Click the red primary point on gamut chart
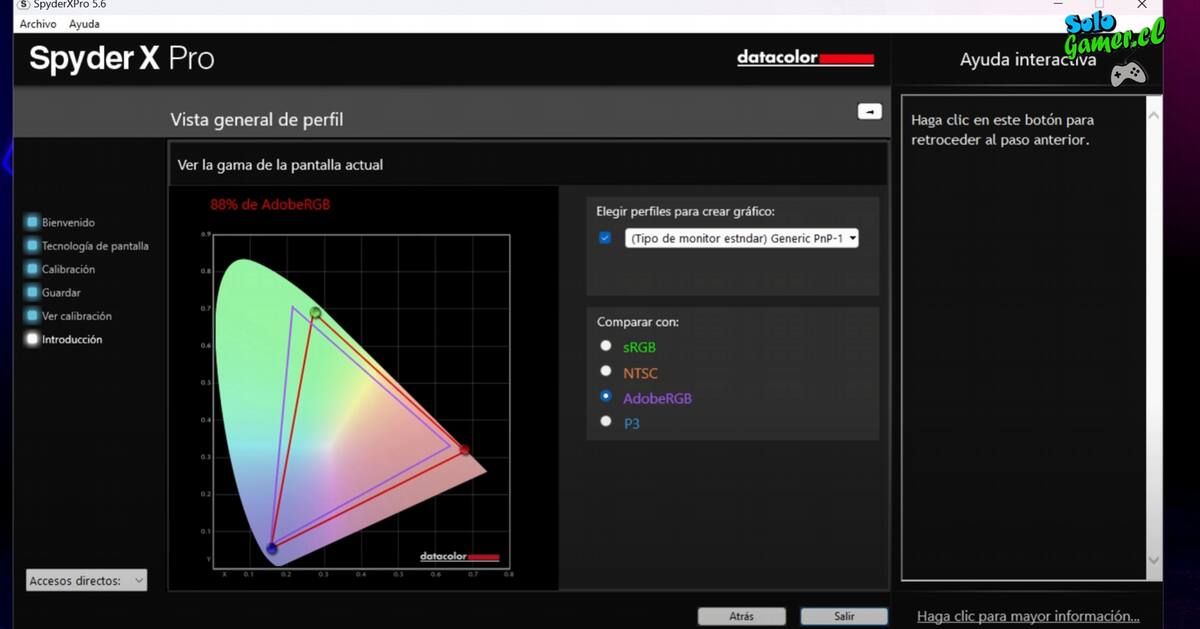Viewport: 1200px width, 629px height. (464, 450)
